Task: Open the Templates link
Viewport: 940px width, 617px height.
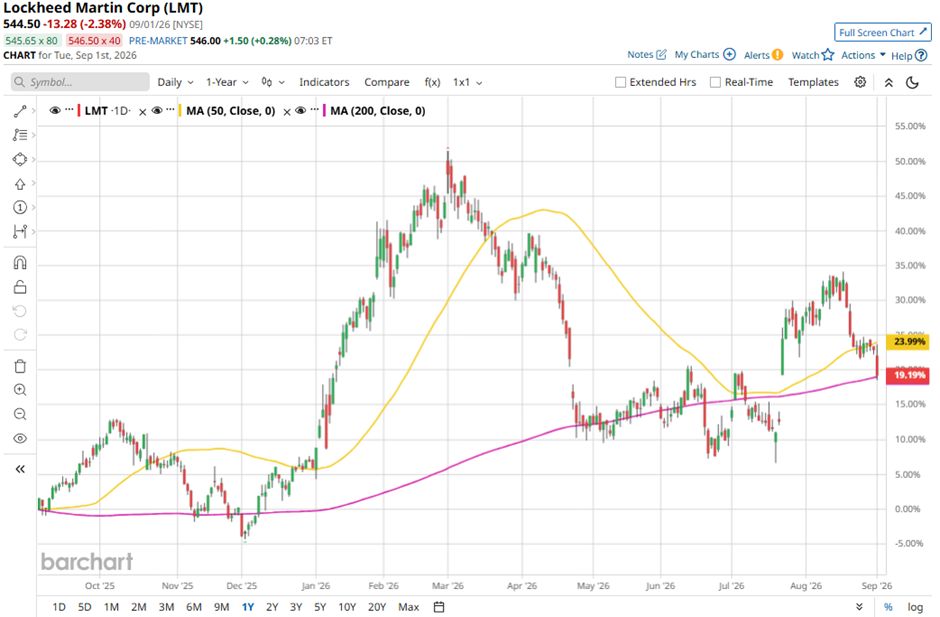Action: pyautogui.click(x=813, y=82)
